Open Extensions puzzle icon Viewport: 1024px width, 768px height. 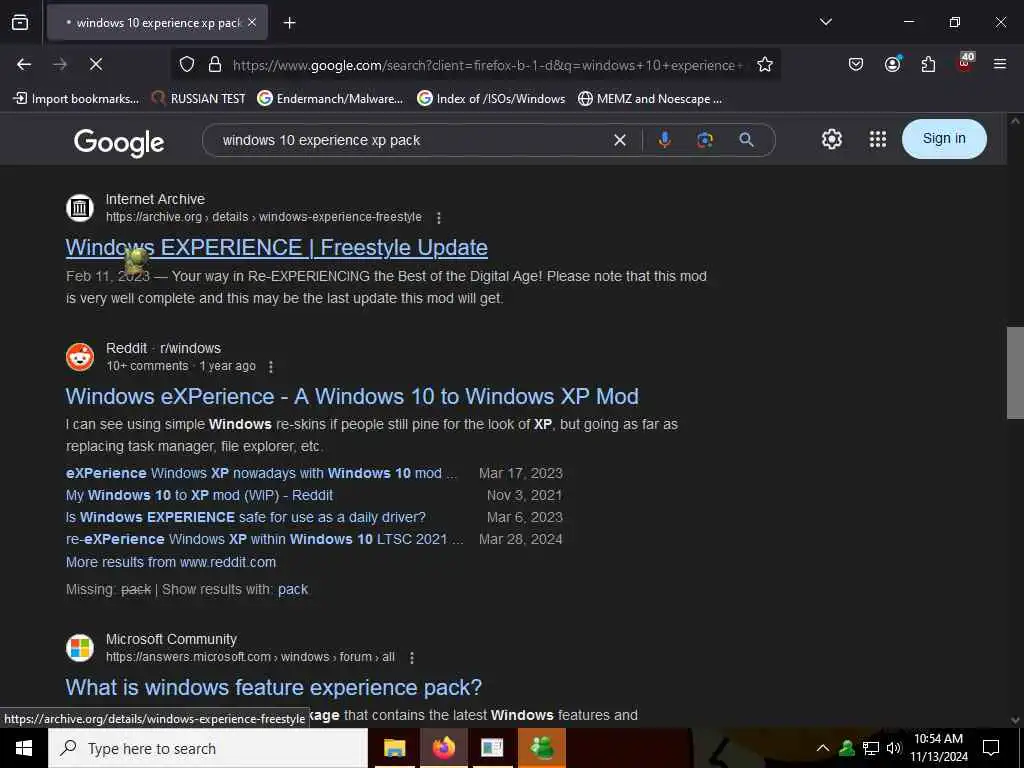coord(928,64)
